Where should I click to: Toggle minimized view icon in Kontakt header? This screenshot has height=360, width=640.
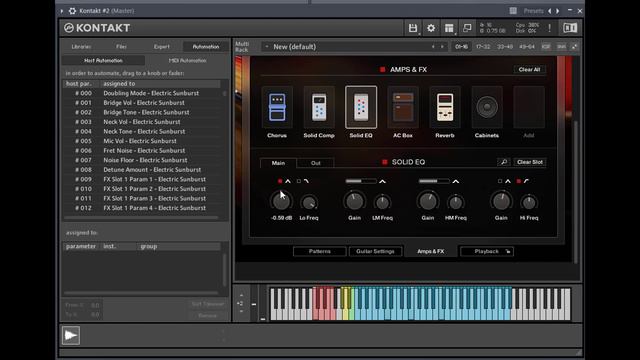(x=467, y=28)
